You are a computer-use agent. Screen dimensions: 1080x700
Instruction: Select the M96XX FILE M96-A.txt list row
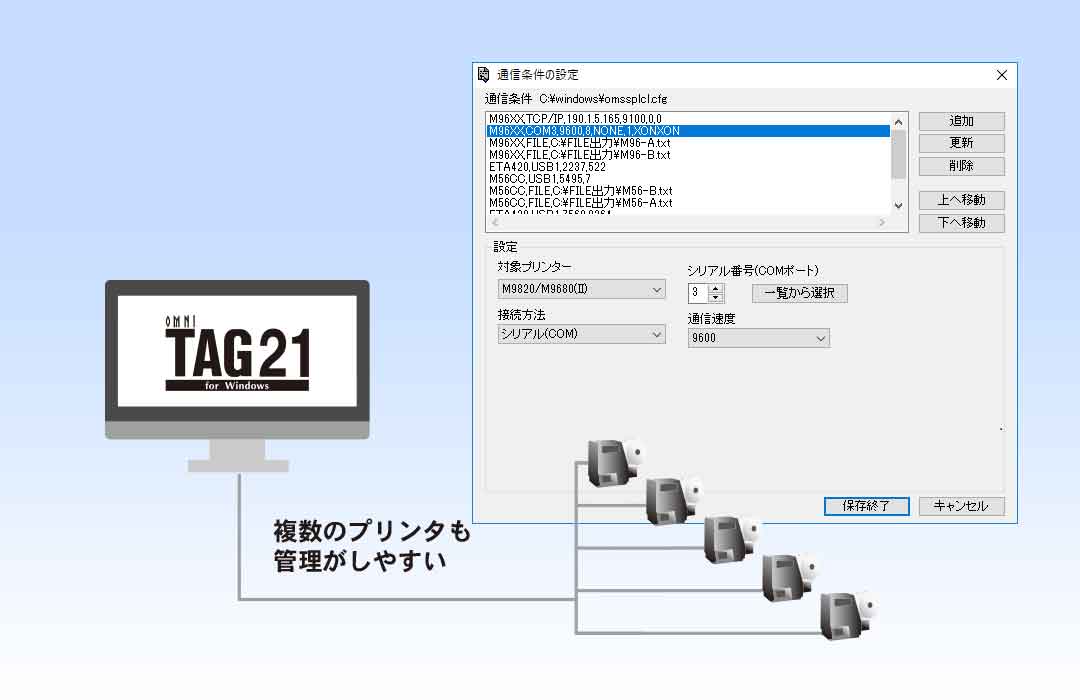pyautogui.click(x=688, y=143)
